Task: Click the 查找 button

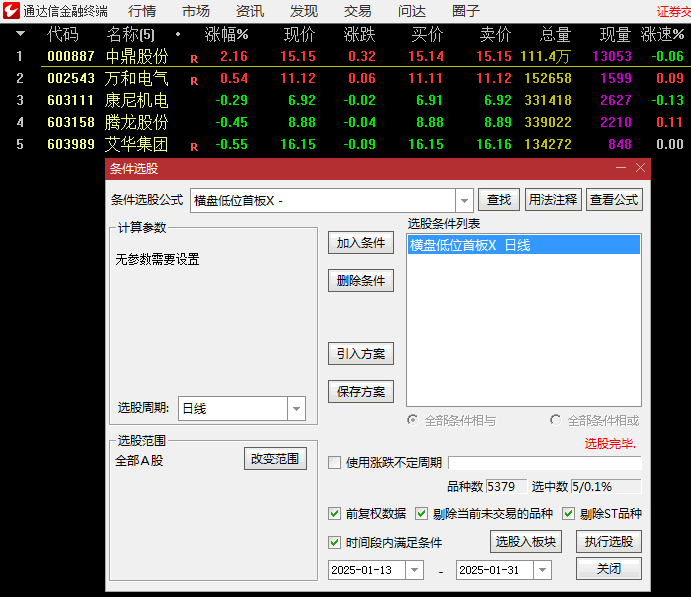Action: (499, 200)
